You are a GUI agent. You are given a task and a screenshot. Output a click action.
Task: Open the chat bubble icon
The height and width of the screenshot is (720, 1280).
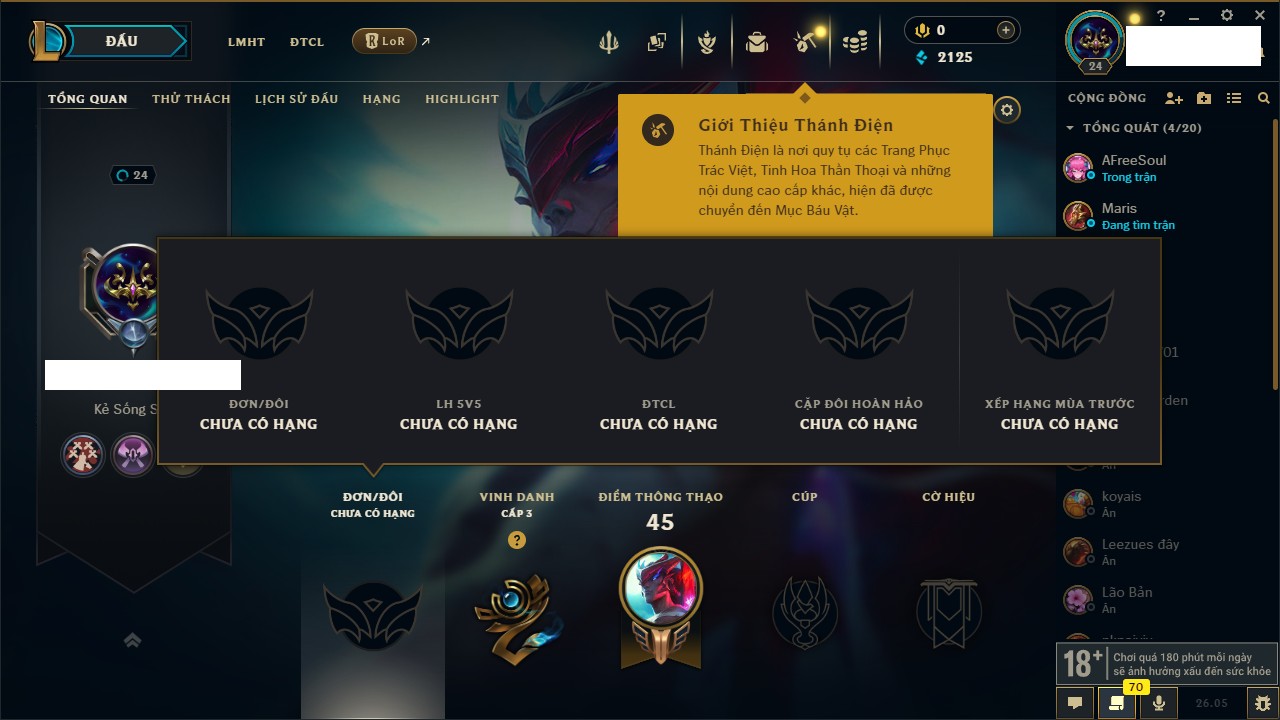click(x=1075, y=703)
